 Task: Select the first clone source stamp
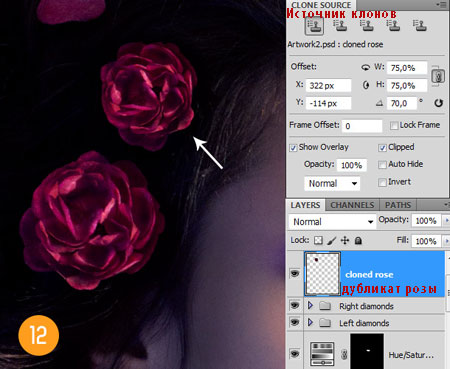click(x=314, y=26)
